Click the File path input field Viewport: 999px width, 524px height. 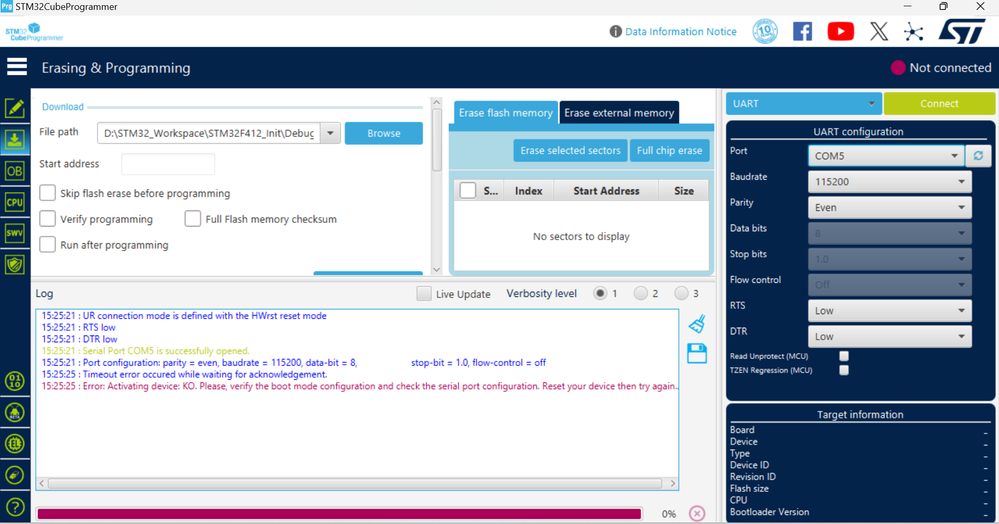(209, 133)
